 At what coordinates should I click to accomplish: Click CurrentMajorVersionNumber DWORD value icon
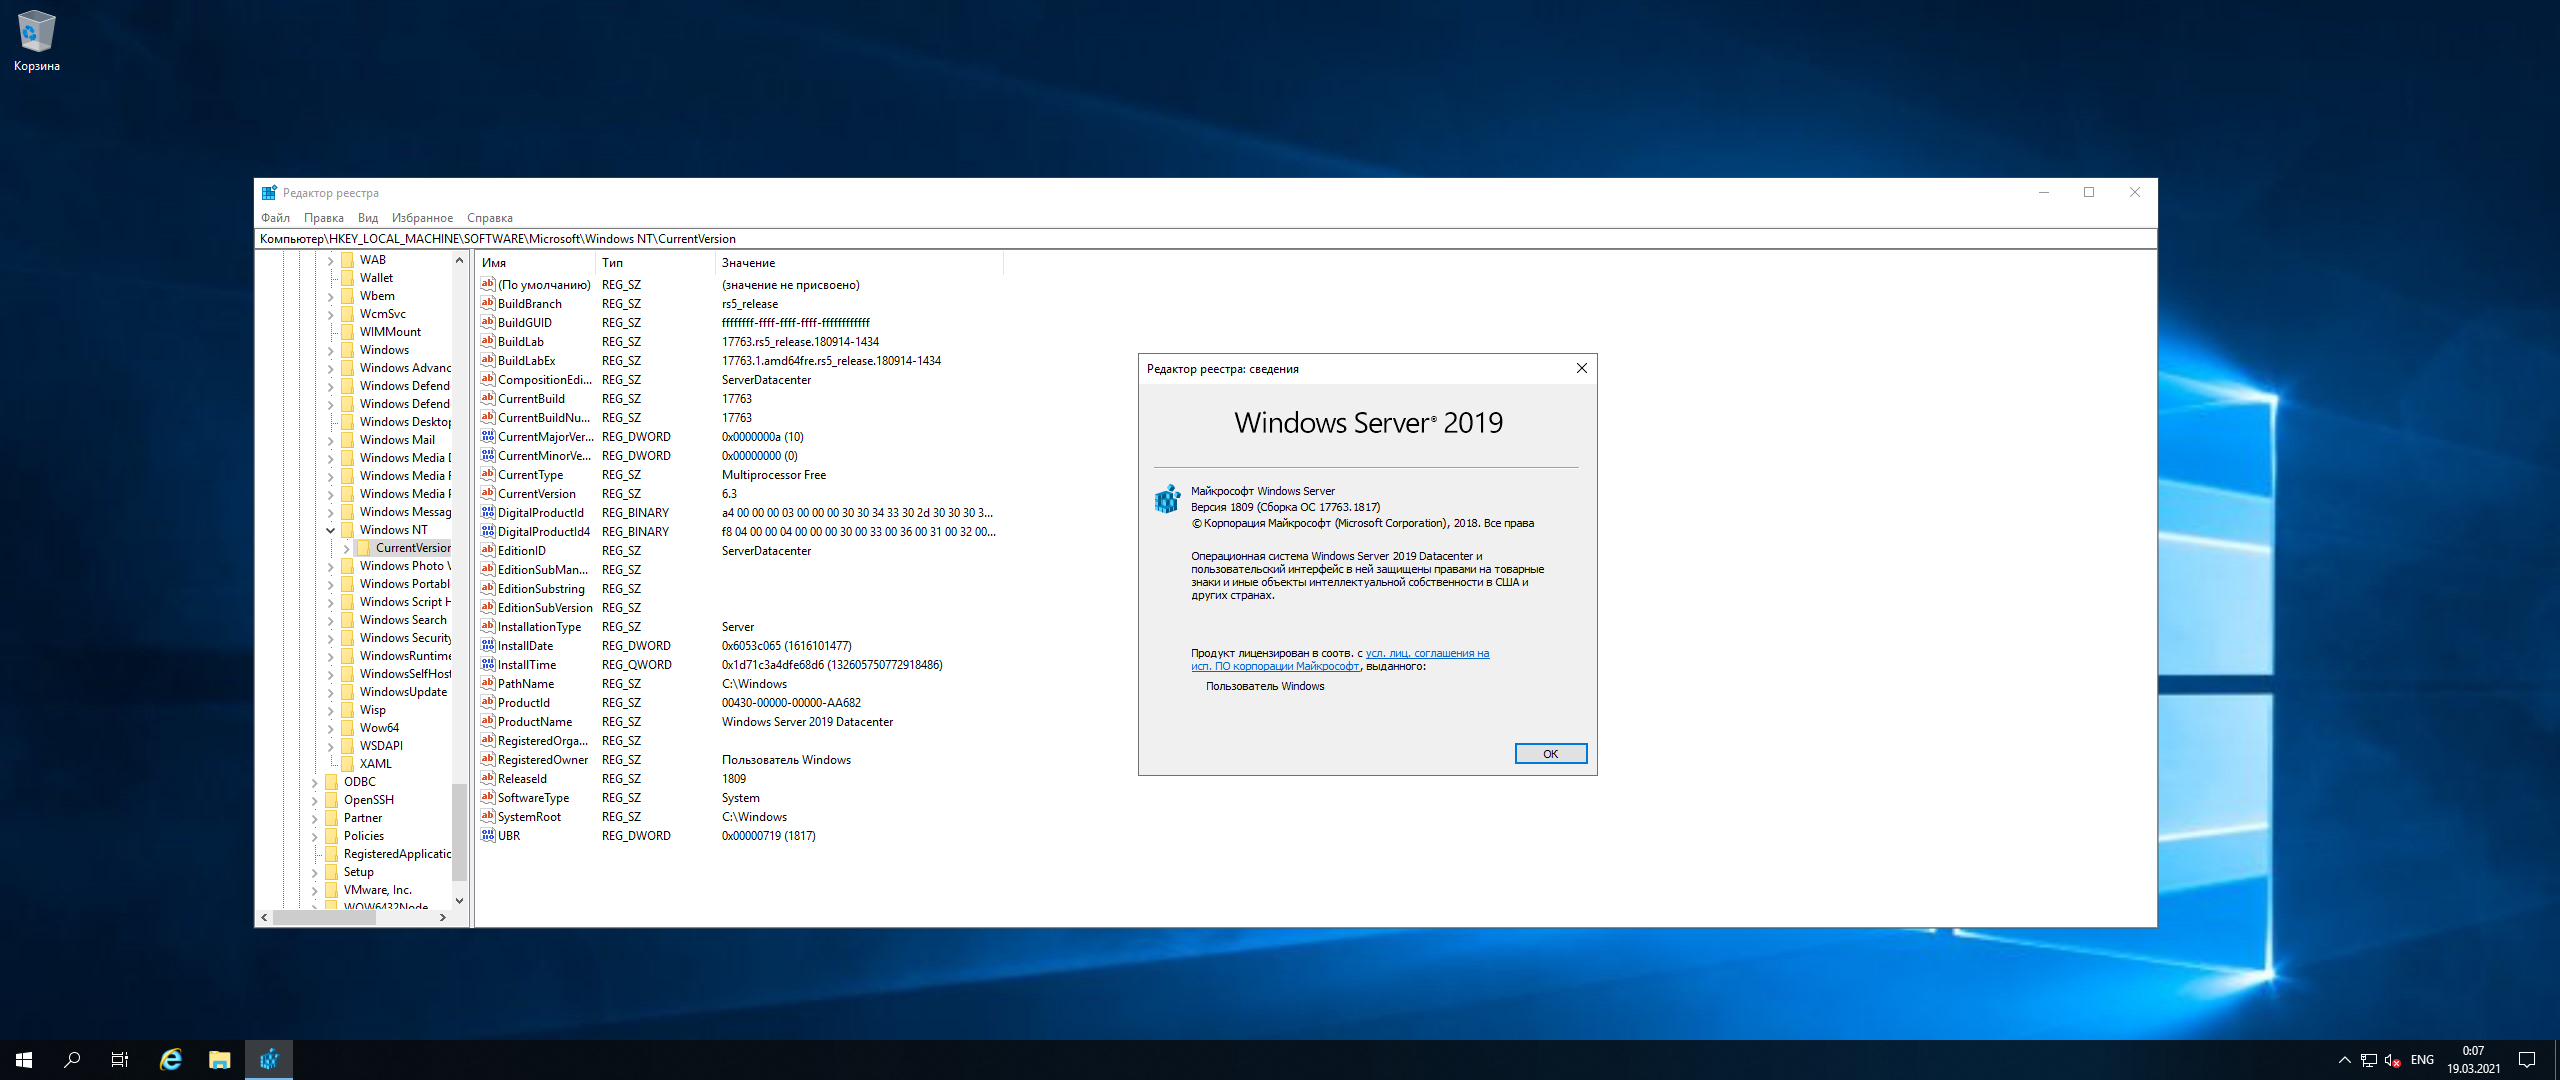pos(488,437)
